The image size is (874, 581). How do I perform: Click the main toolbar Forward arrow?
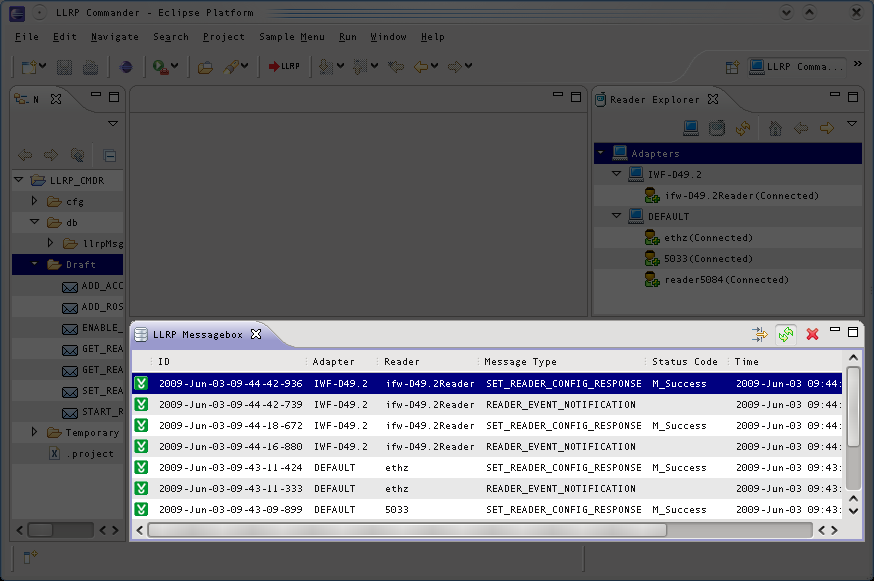pyautogui.click(x=455, y=67)
